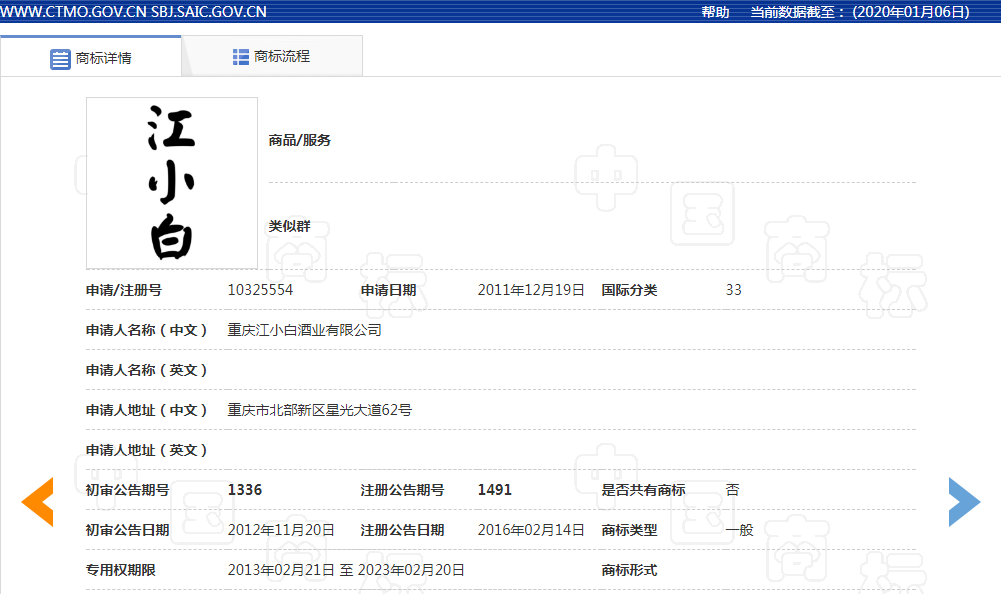This screenshot has height=594, width=1001.
Task: Click the 申请人名称（英文） label
Action: (x=147, y=370)
